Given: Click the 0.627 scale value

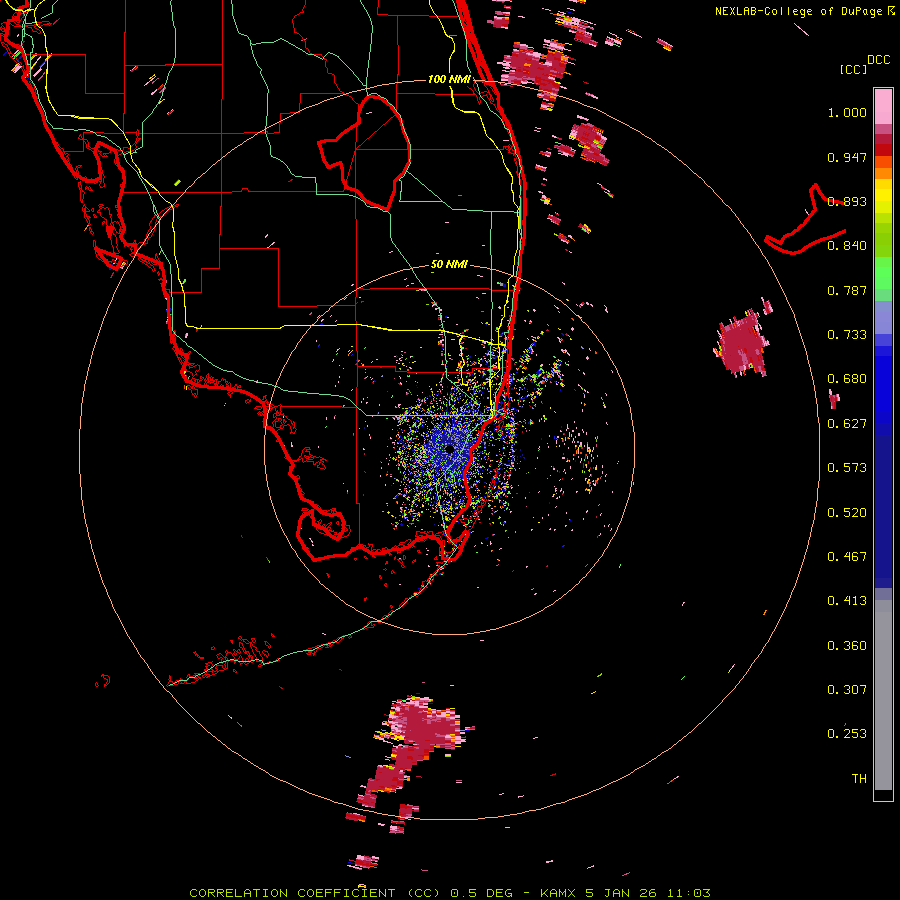Looking at the screenshot, I should coord(847,424).
